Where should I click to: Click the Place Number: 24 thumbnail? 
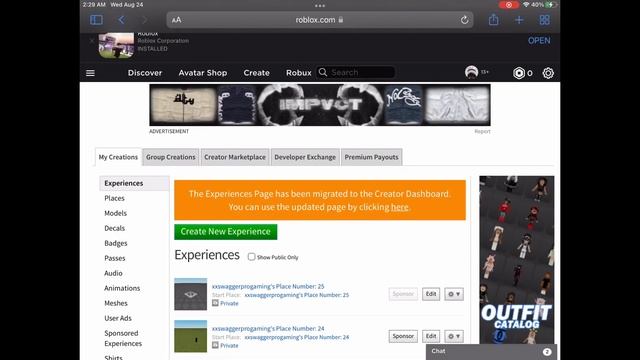[191, 336]
